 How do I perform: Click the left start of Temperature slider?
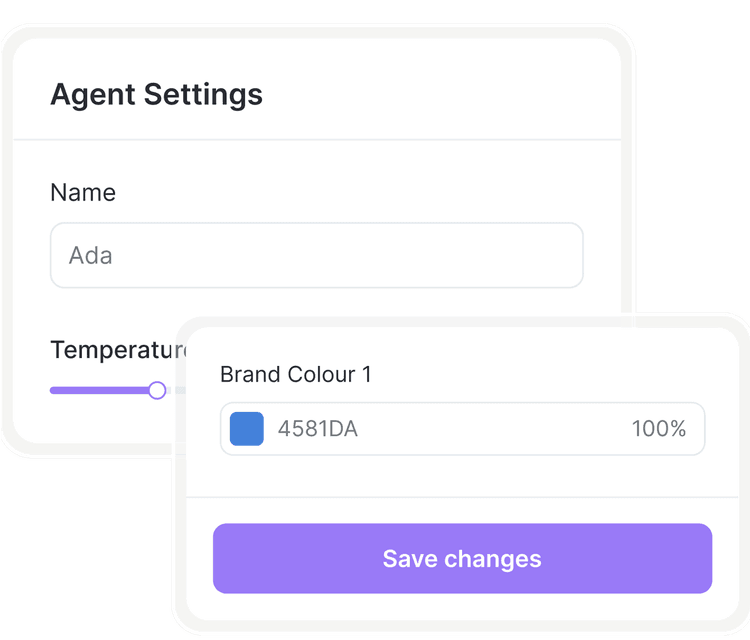pyautogui.click(x=54, y=390)
